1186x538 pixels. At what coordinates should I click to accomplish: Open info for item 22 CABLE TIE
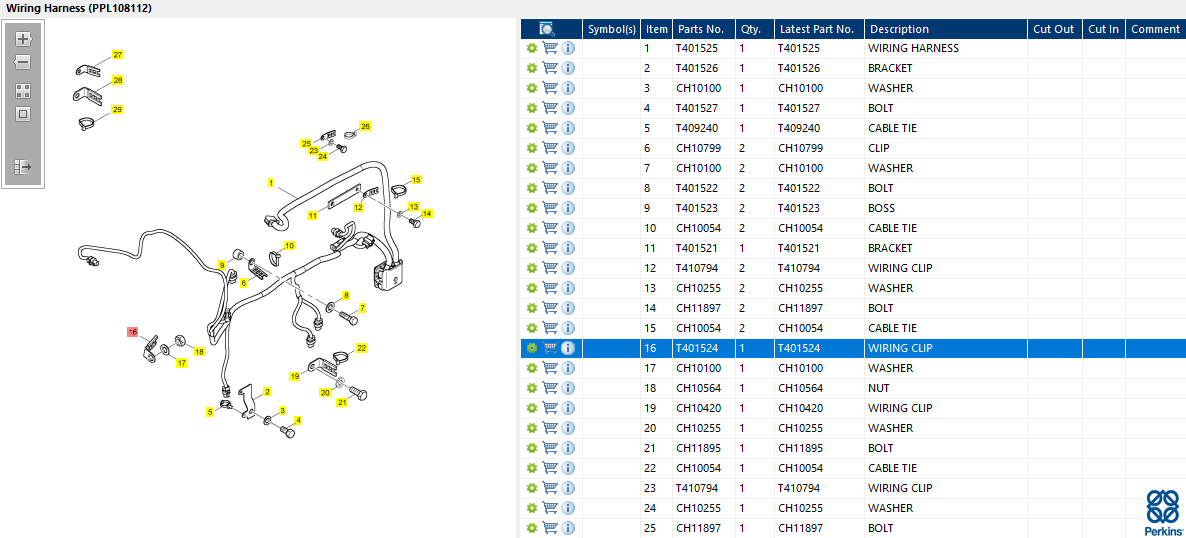tap(568, 468)
